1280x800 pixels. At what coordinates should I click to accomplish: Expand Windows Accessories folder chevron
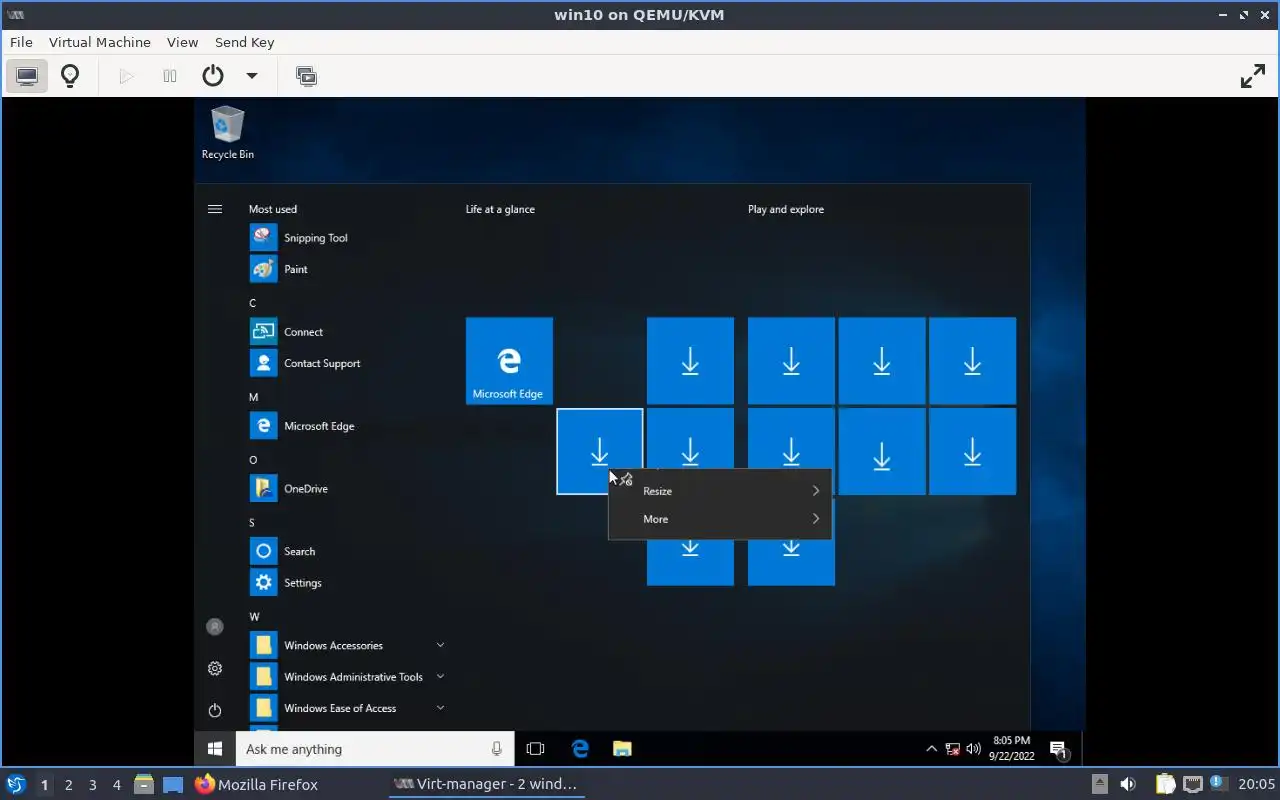click(x=440, y=645)
